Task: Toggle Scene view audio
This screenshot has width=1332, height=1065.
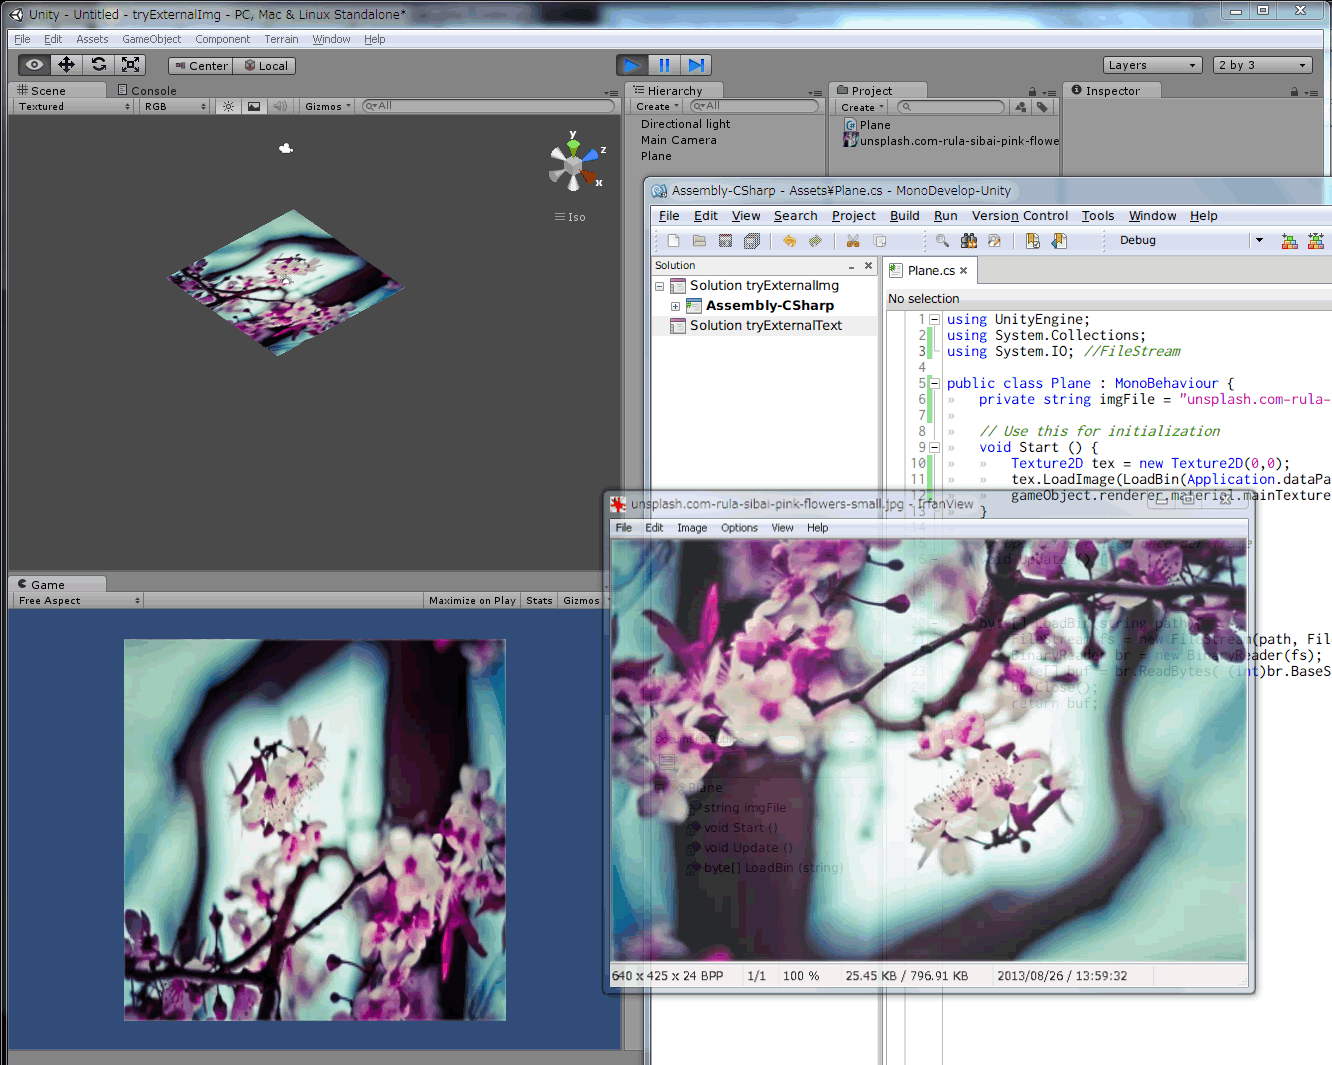Action: click(x=280, y=106)
